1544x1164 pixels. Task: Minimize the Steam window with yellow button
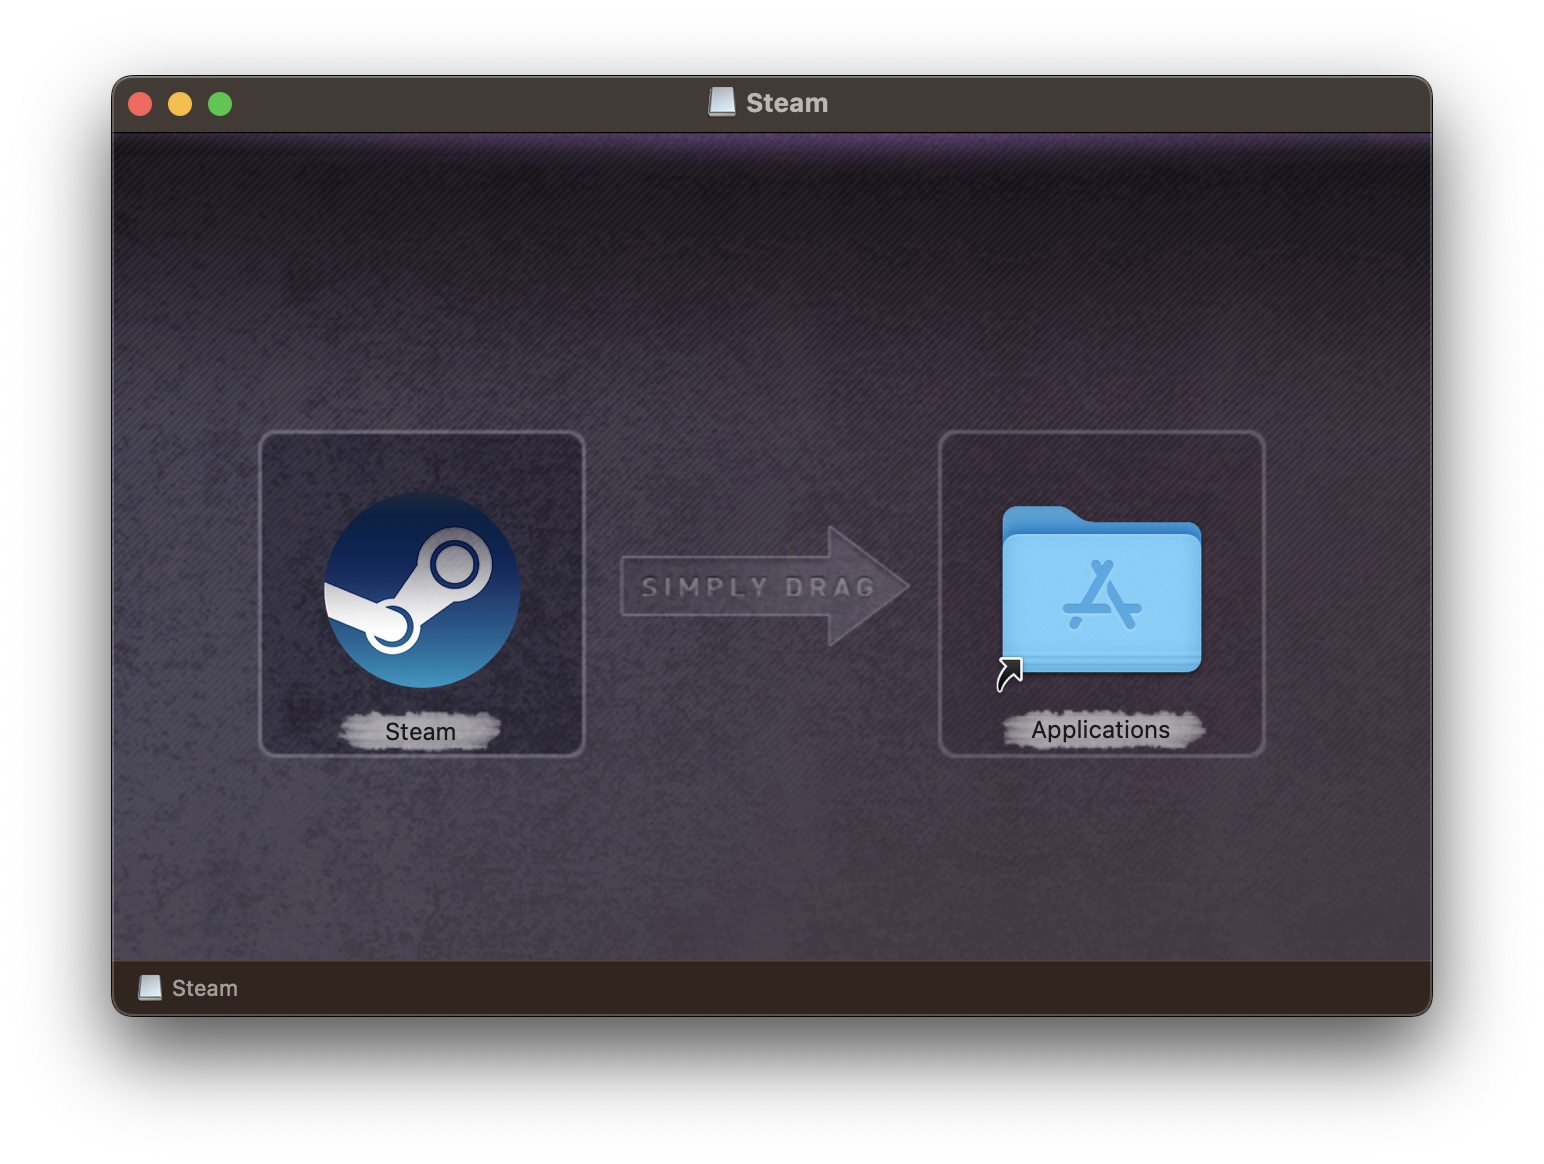tap(180, 104)
